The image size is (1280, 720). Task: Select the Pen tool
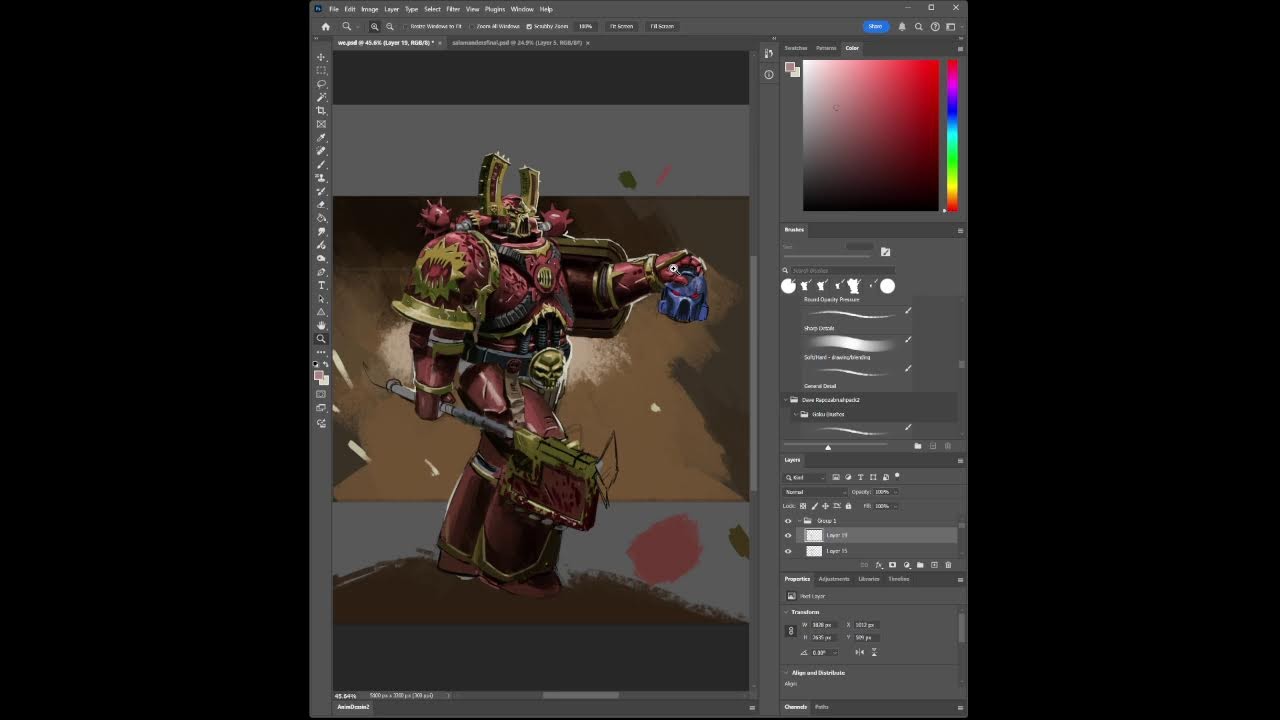[321, 272]
